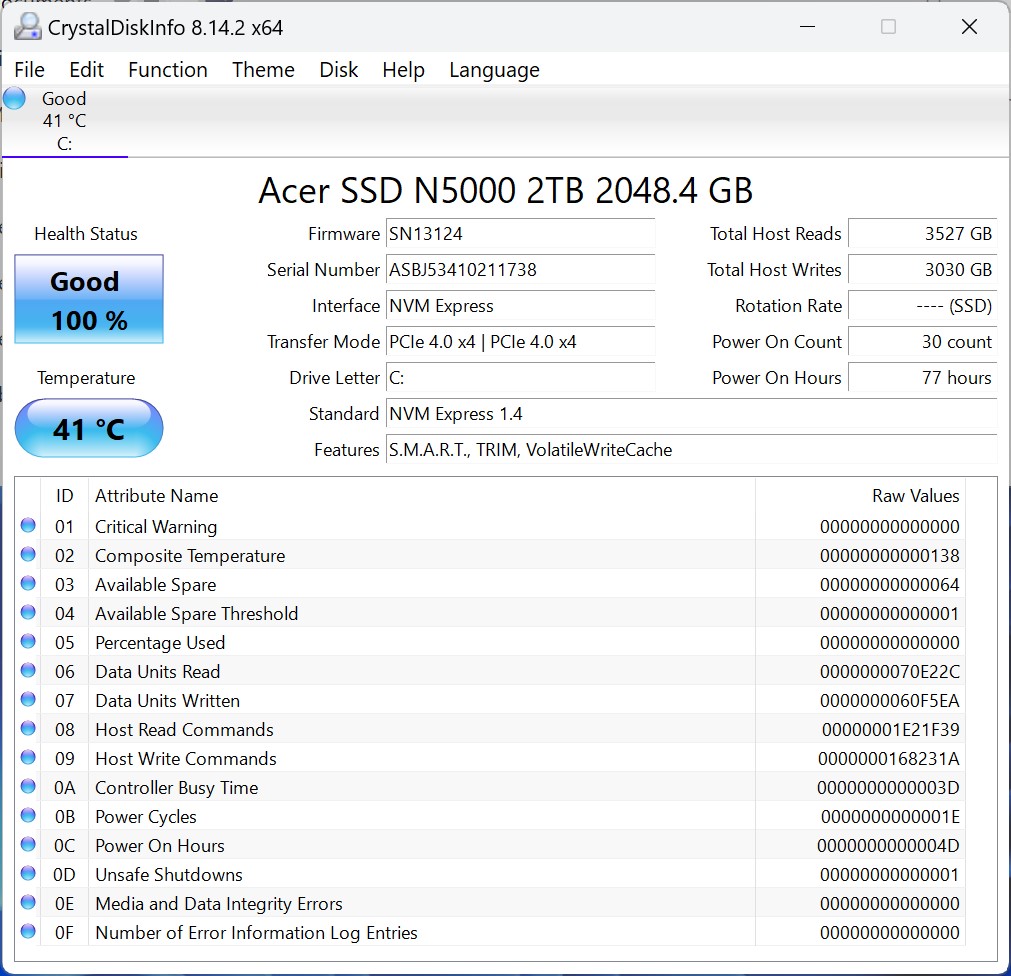Open the Function menu
The image size is (1011, 976).
click(168, 70)
